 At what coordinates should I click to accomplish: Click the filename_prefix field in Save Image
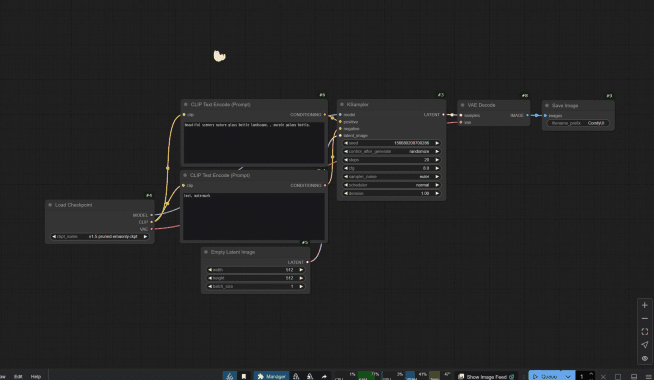(x=578, y=123)
